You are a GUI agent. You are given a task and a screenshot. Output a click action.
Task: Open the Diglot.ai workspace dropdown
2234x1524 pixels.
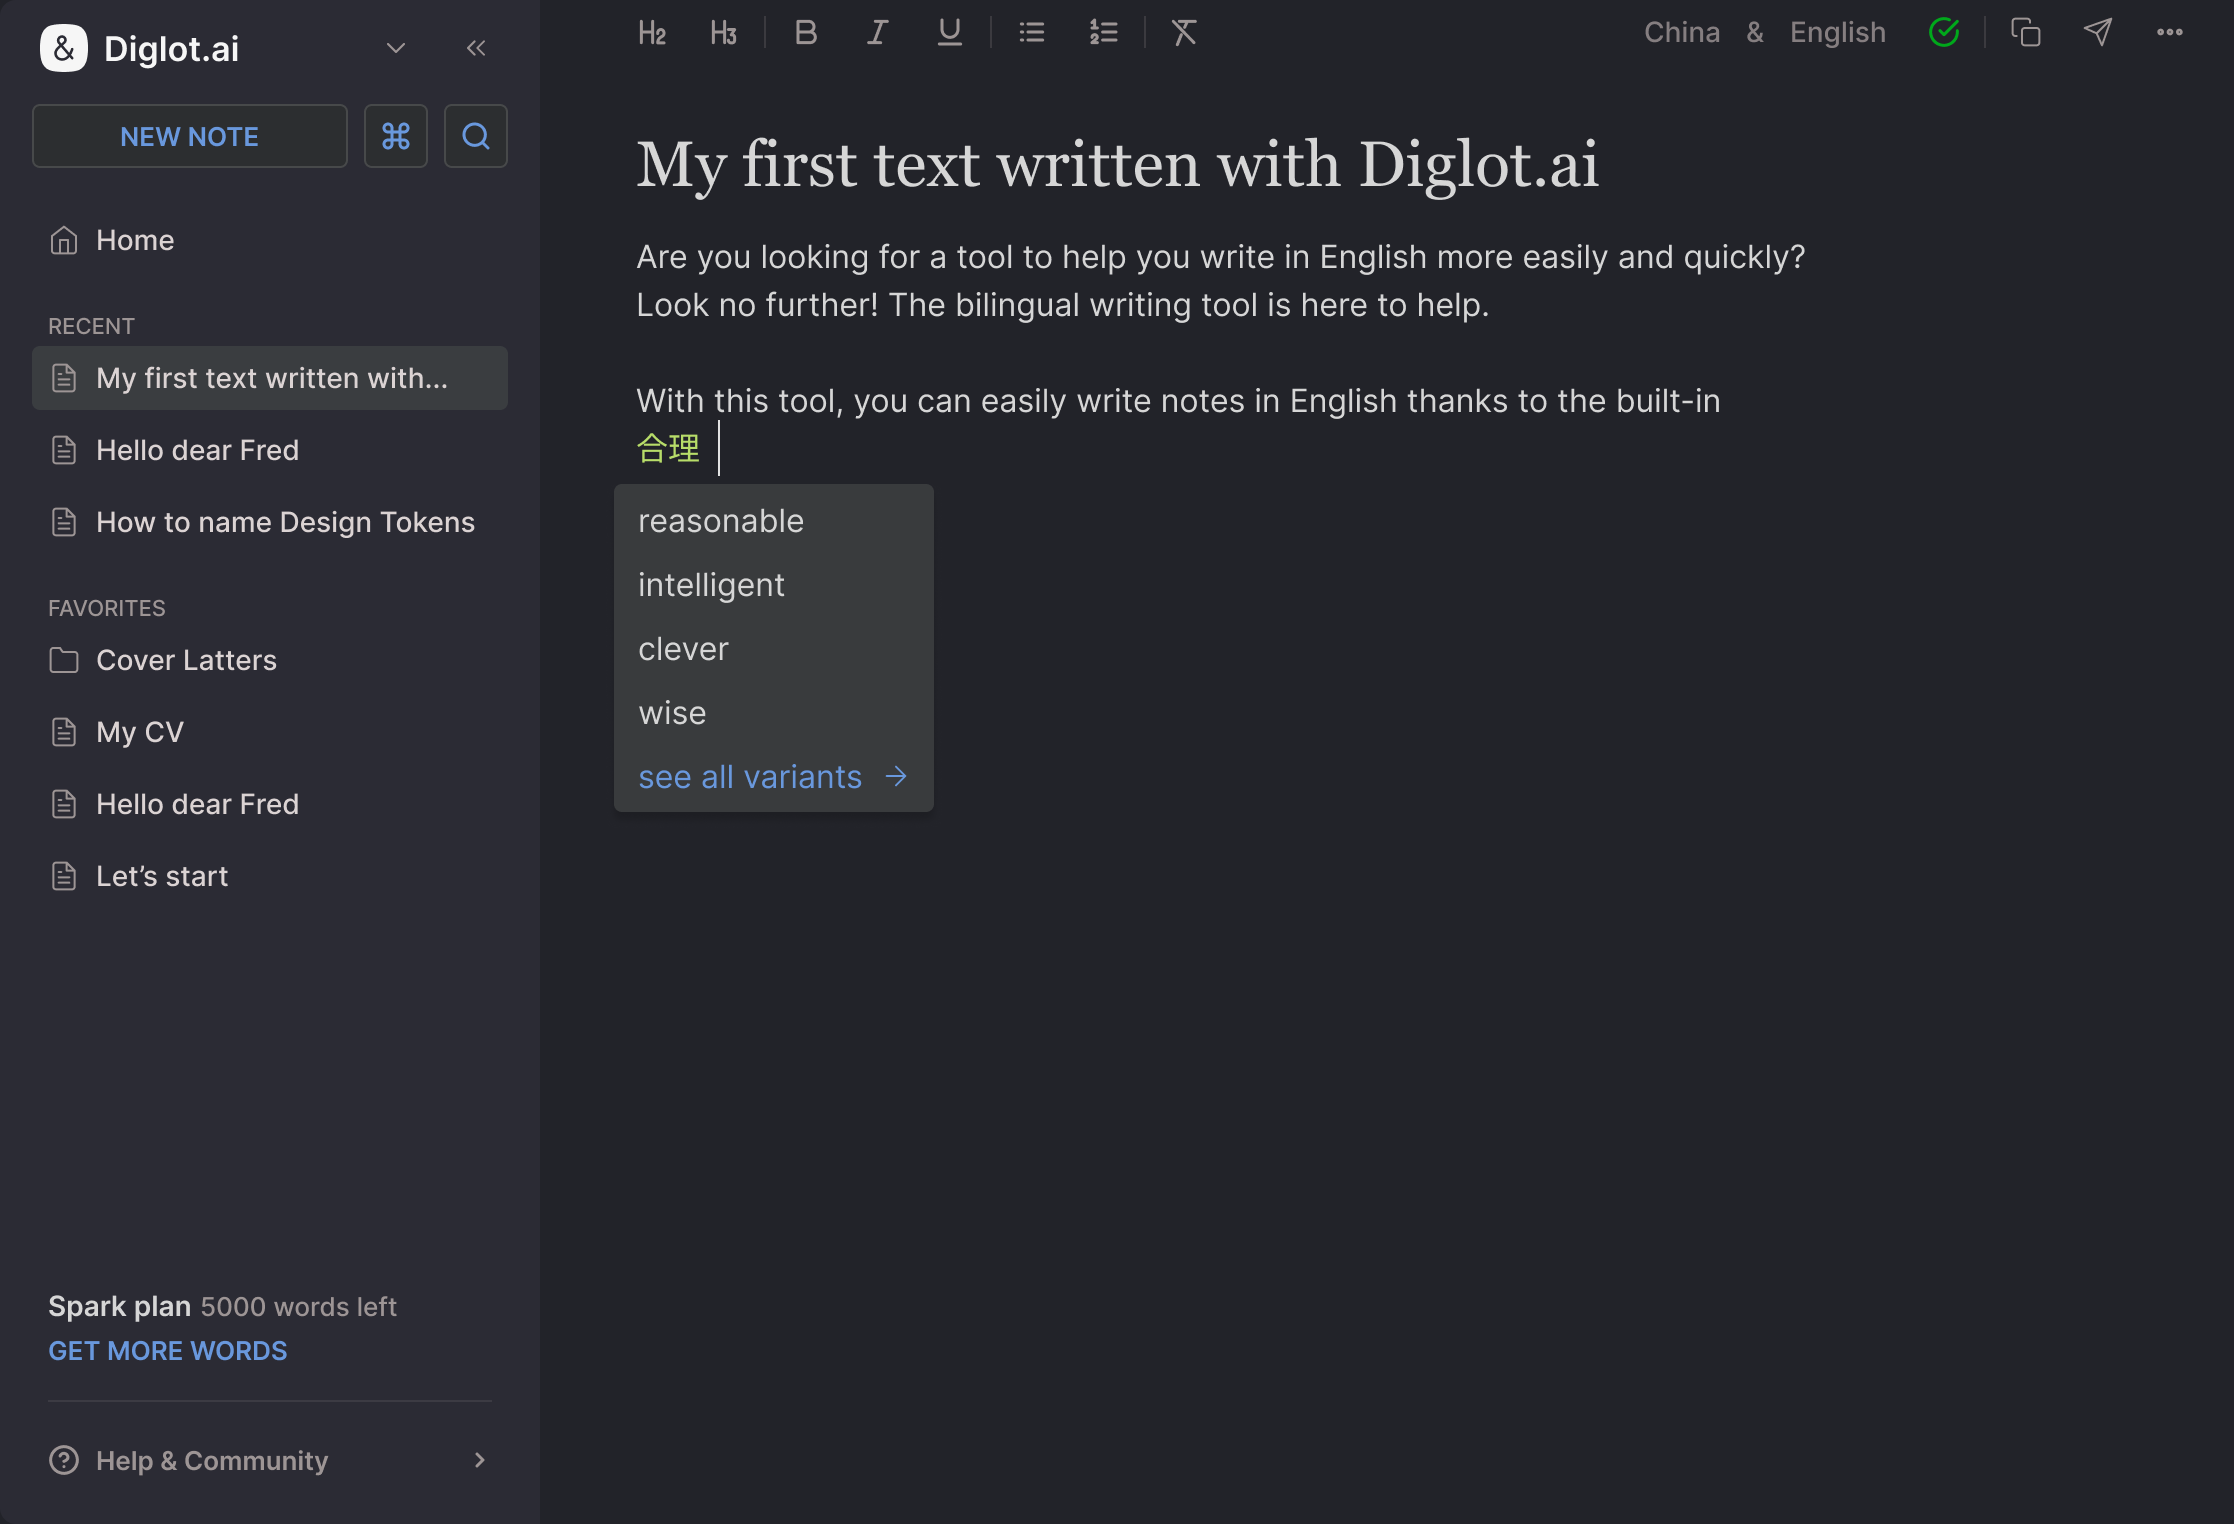395,47
